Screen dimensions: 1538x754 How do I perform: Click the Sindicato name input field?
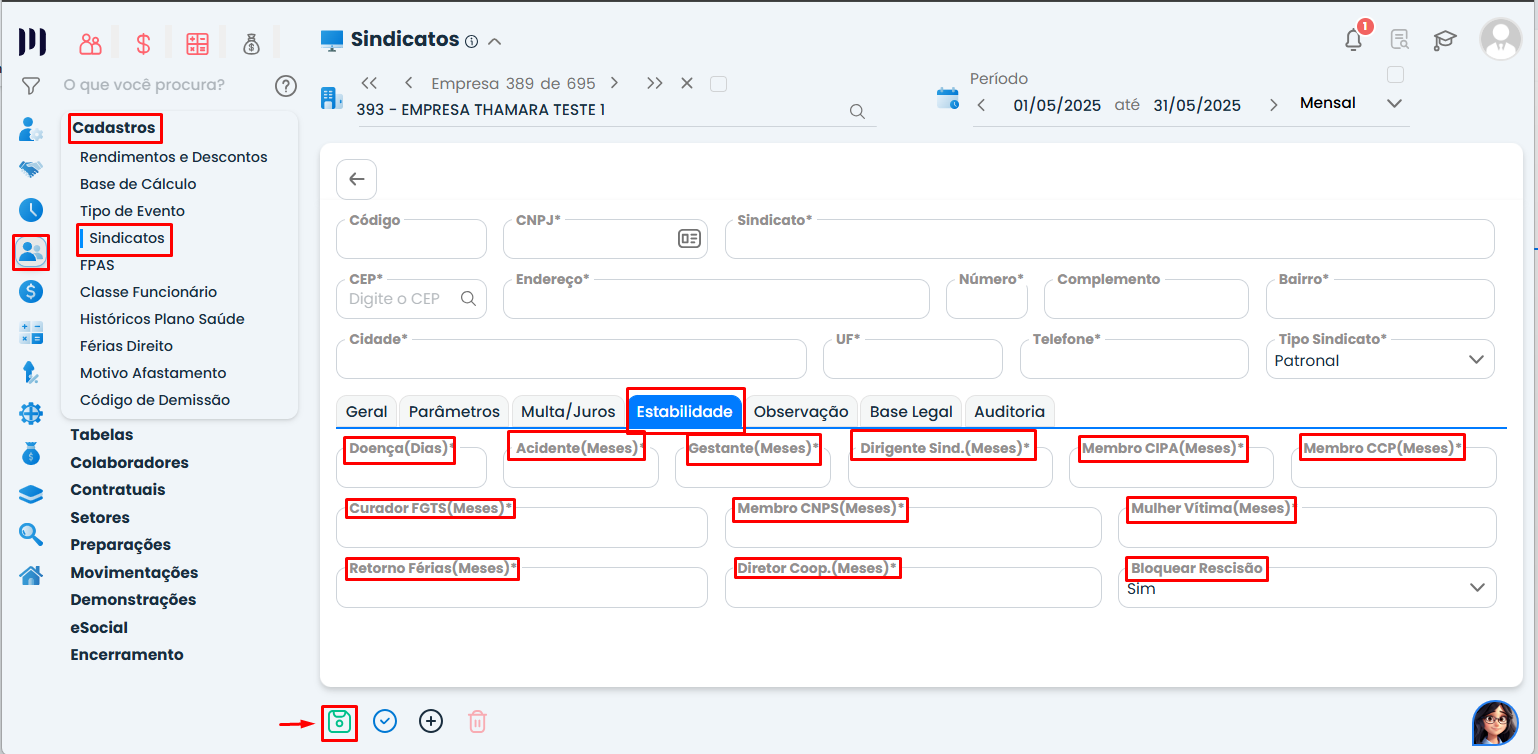[x=1110, y=239]
